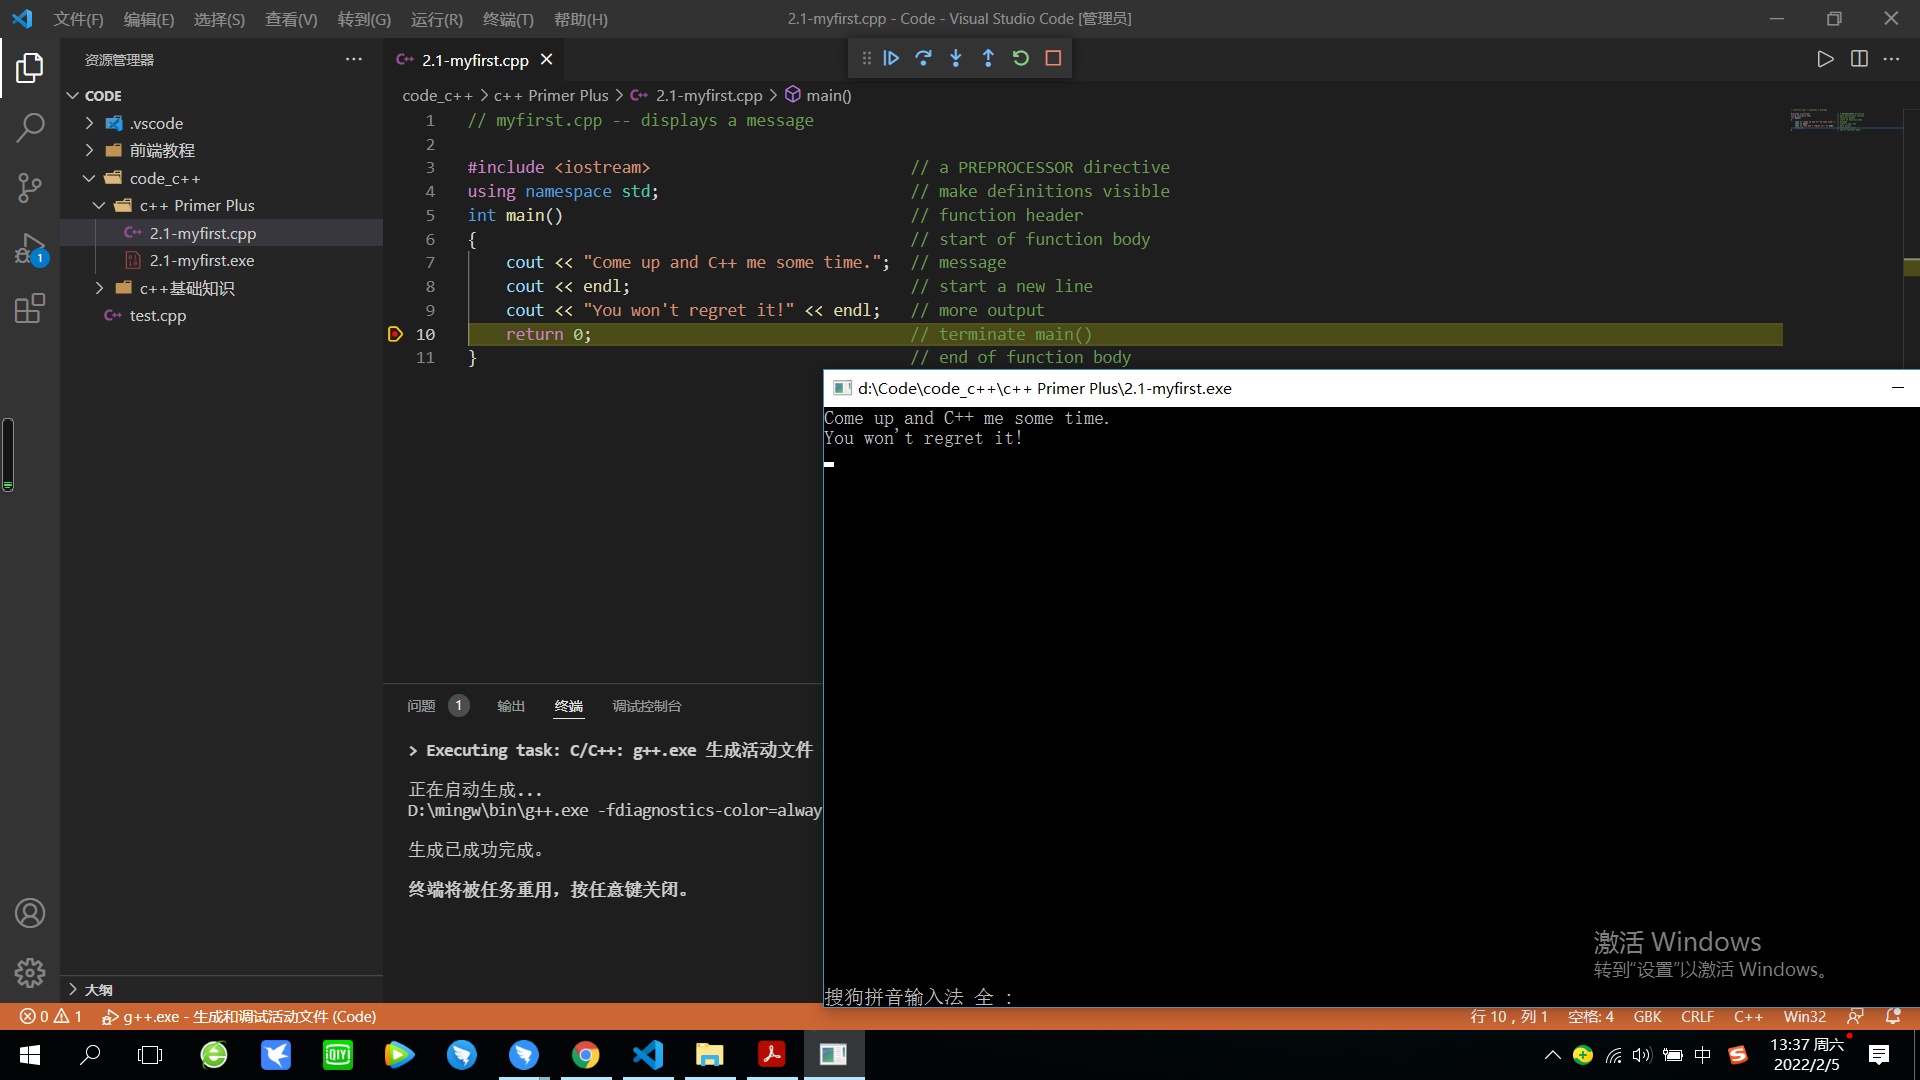
Task: Open the 编辑(E) menu
Action: [149, 19]
